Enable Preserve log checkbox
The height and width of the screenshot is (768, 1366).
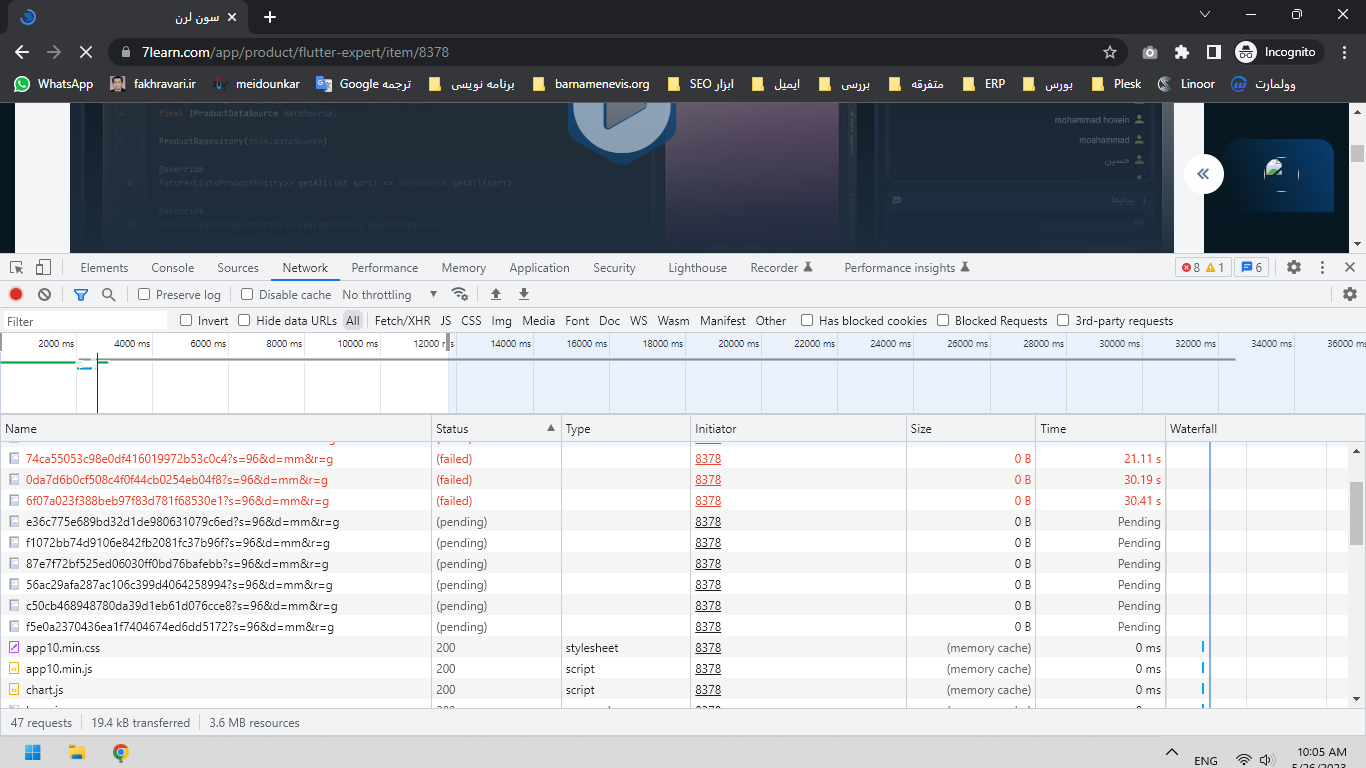click(x=144, y=294)
